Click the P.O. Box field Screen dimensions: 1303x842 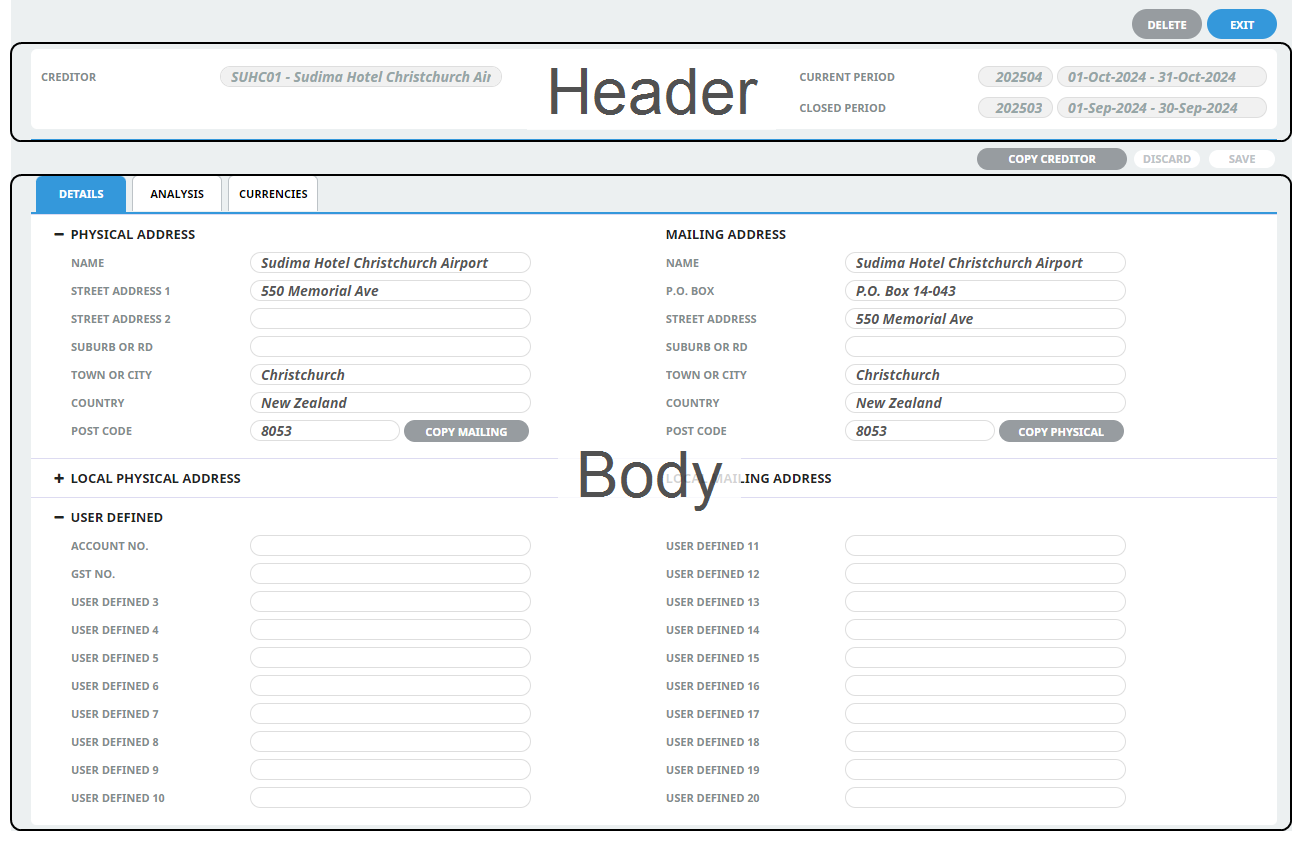pos(985,291)
